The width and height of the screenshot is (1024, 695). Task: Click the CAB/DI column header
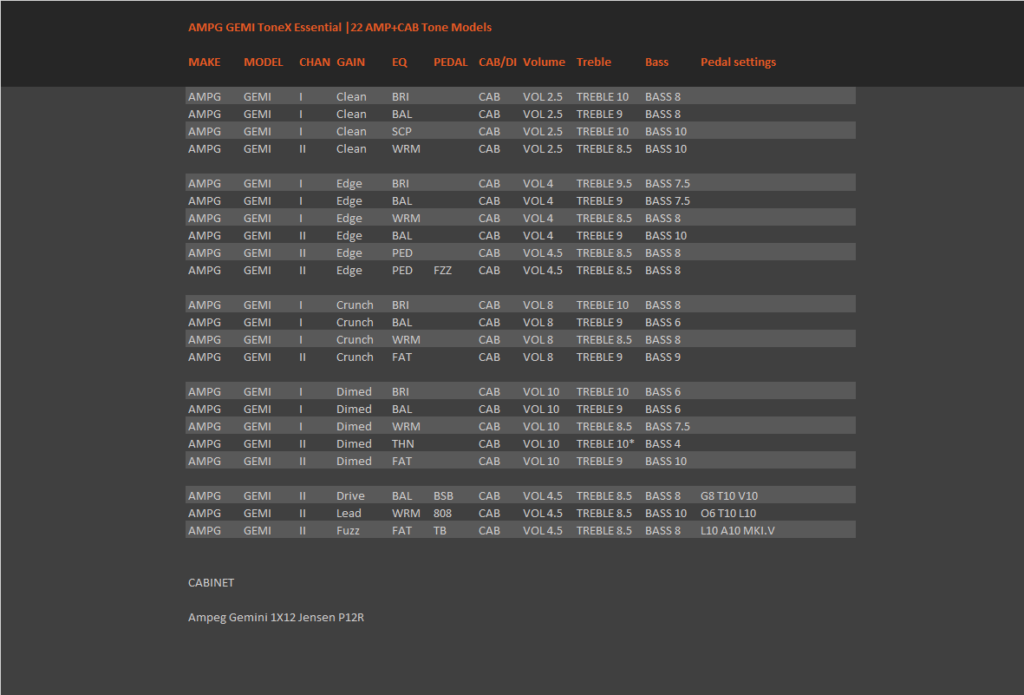pyautogui.click(x=497, y=62)
